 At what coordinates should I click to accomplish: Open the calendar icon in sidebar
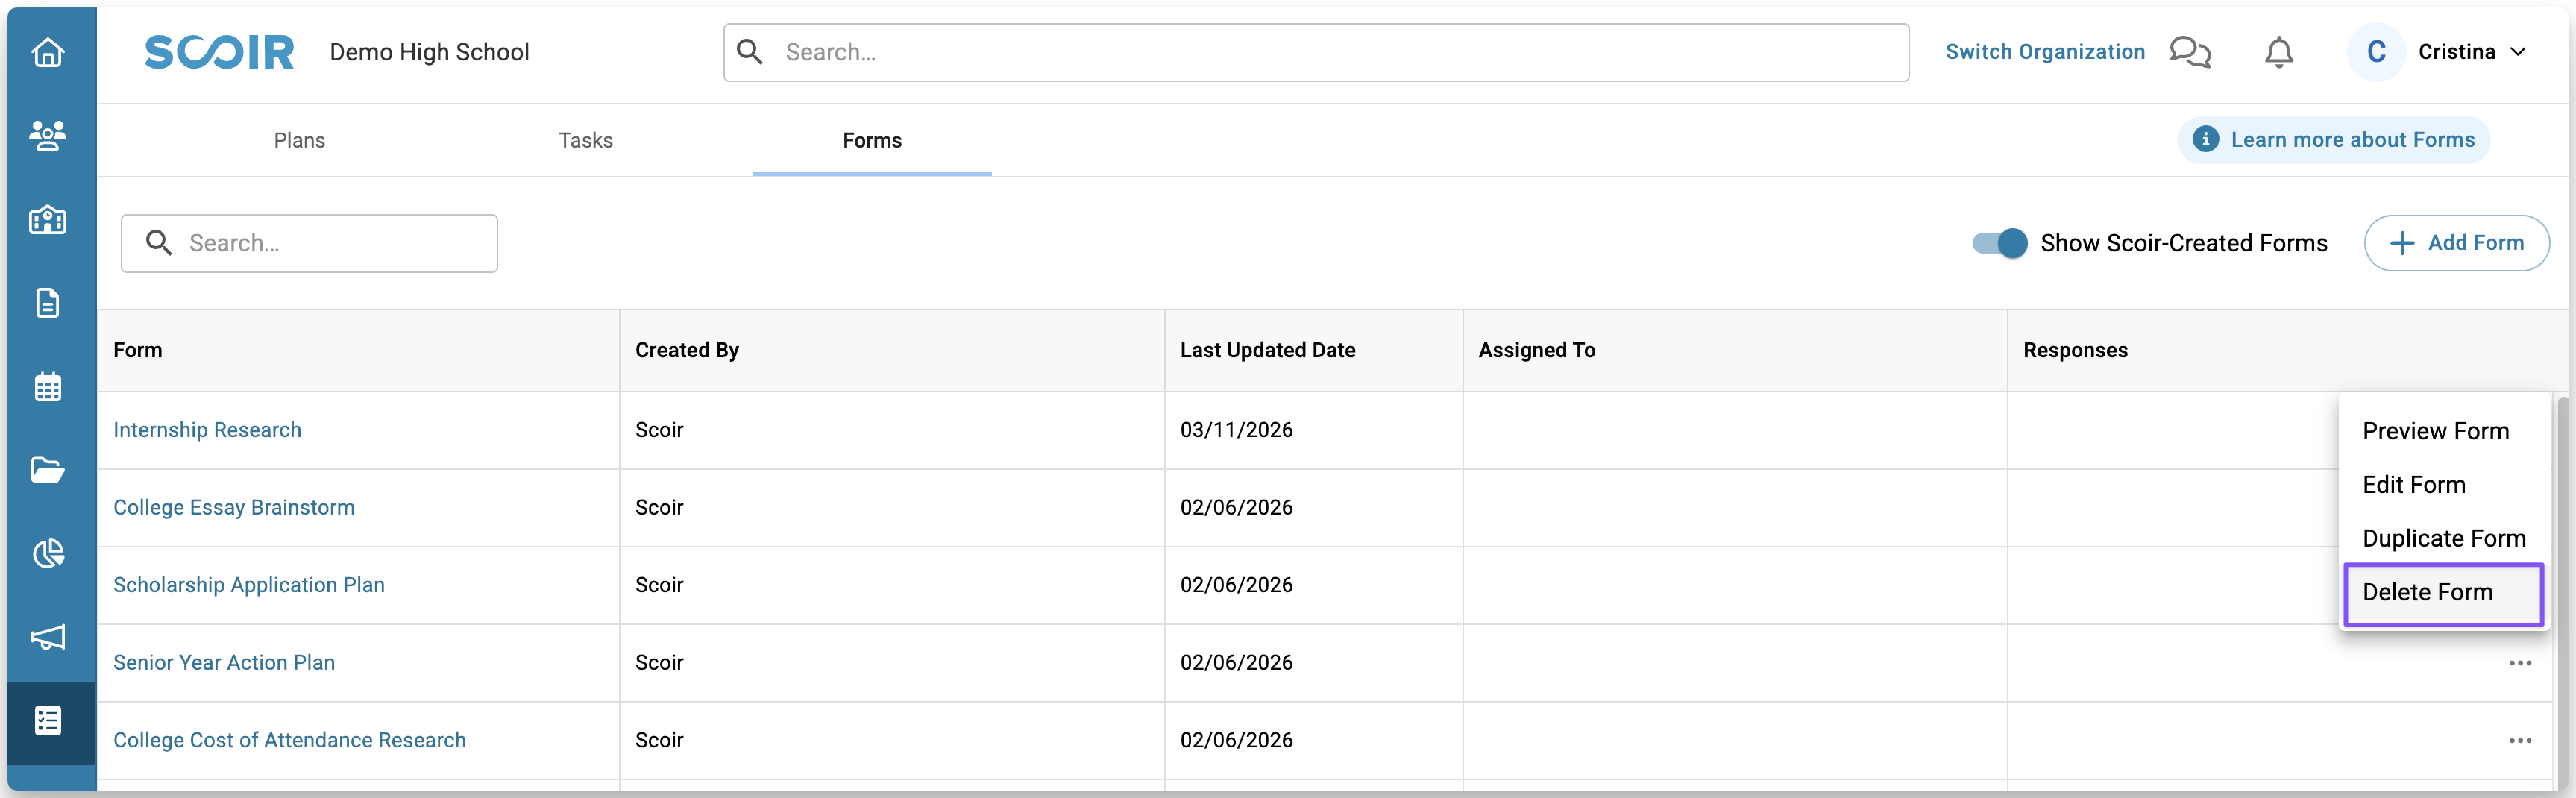(48, 386)
